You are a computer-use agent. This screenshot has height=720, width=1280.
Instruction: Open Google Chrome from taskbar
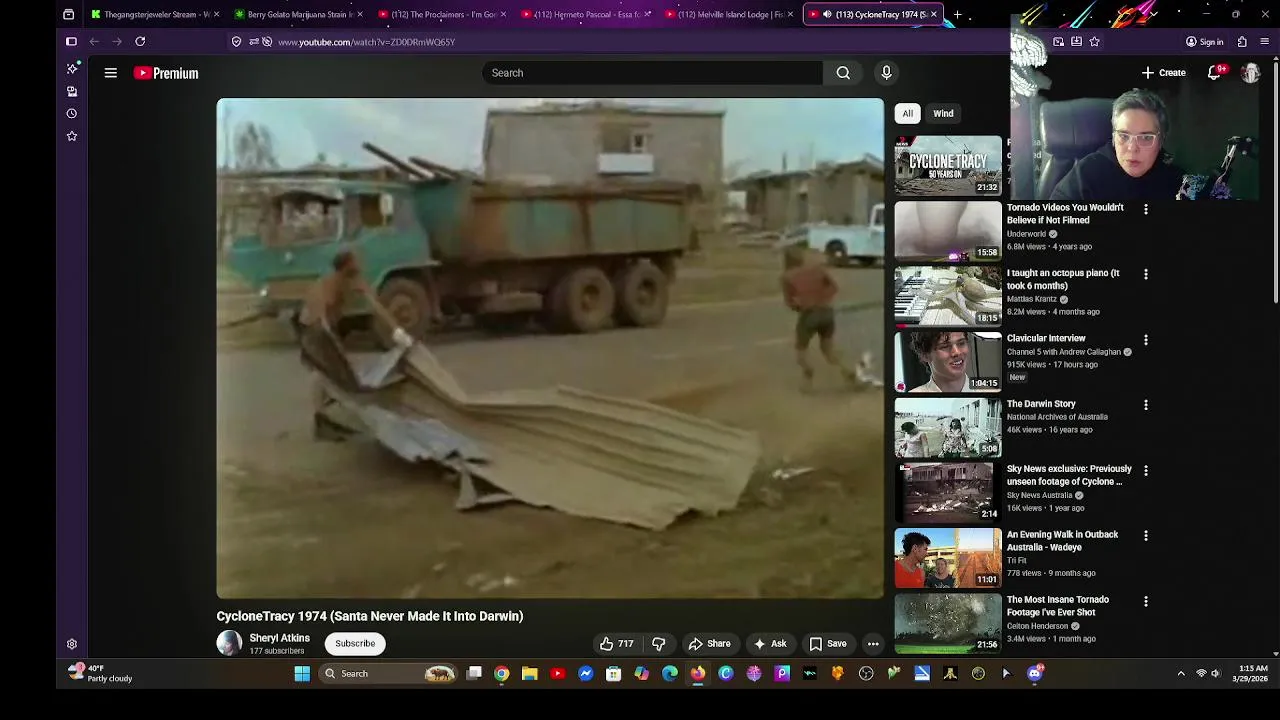point(502,673)
